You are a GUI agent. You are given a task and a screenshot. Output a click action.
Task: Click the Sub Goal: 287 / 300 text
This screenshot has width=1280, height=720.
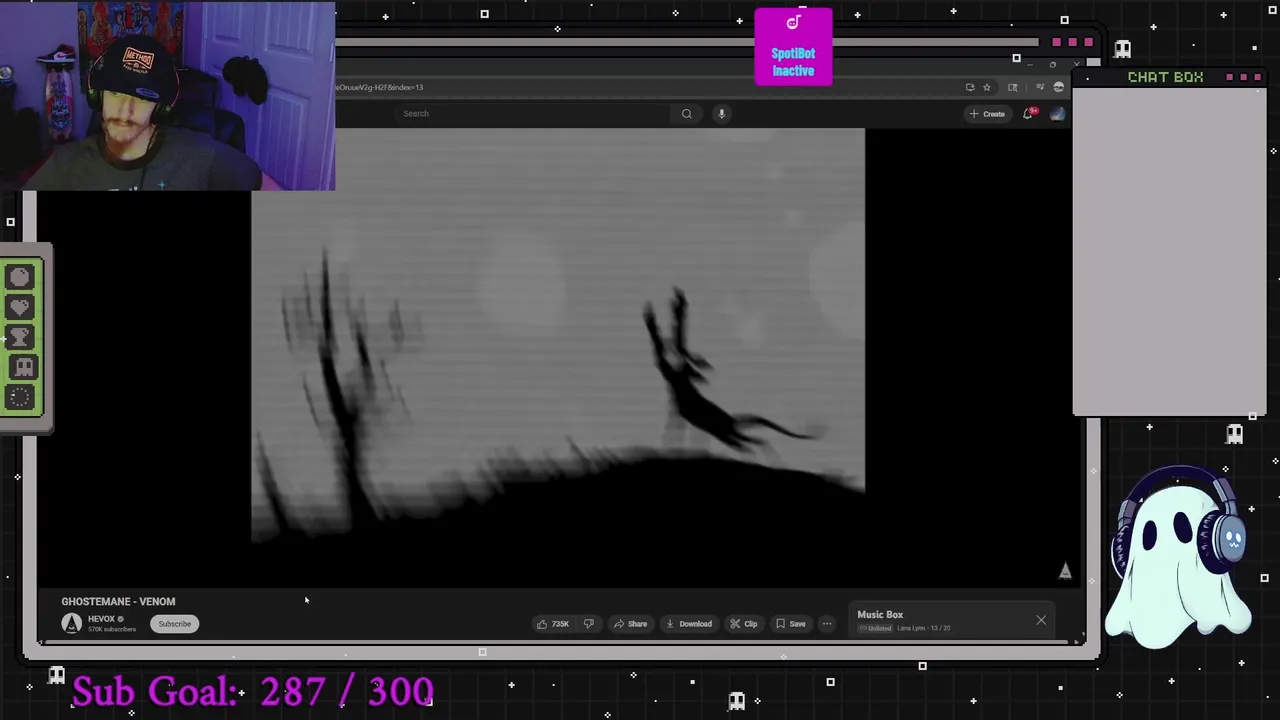tap(252, 691)
